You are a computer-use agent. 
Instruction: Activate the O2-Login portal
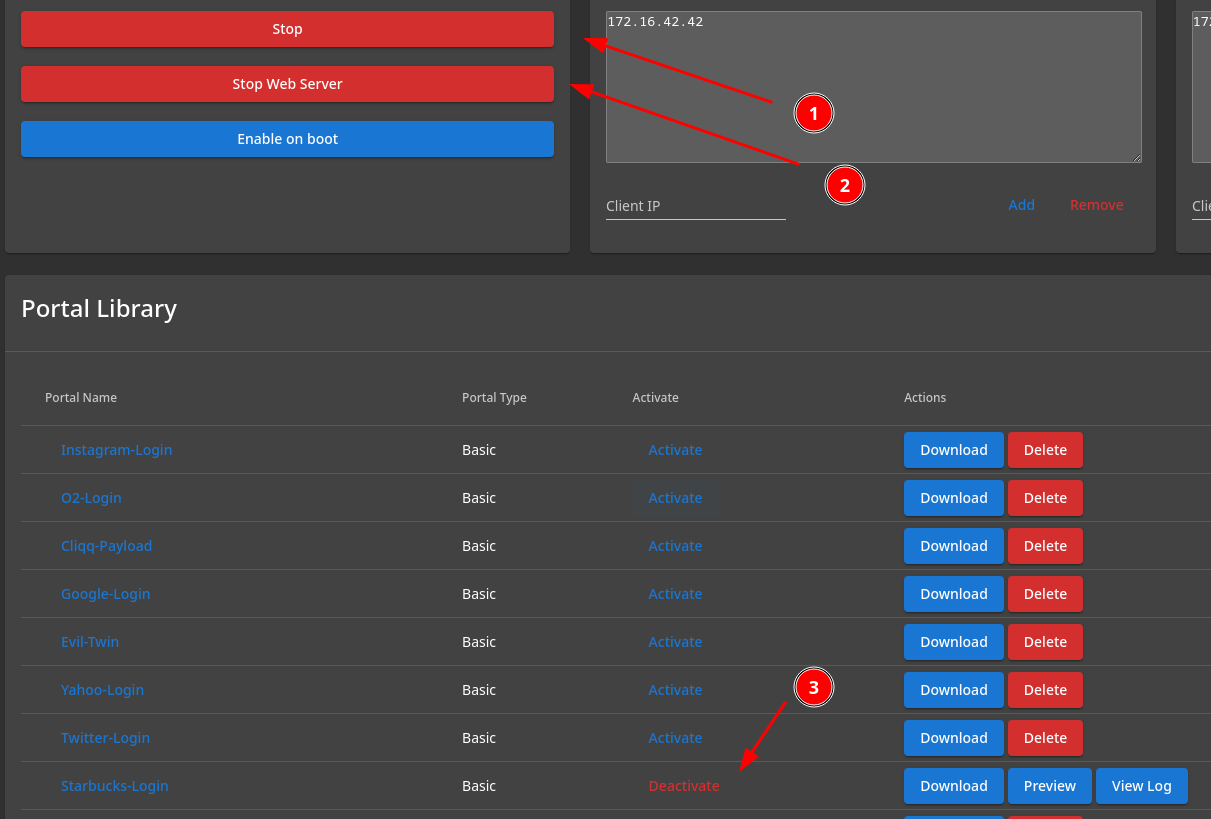pos(675,498)
